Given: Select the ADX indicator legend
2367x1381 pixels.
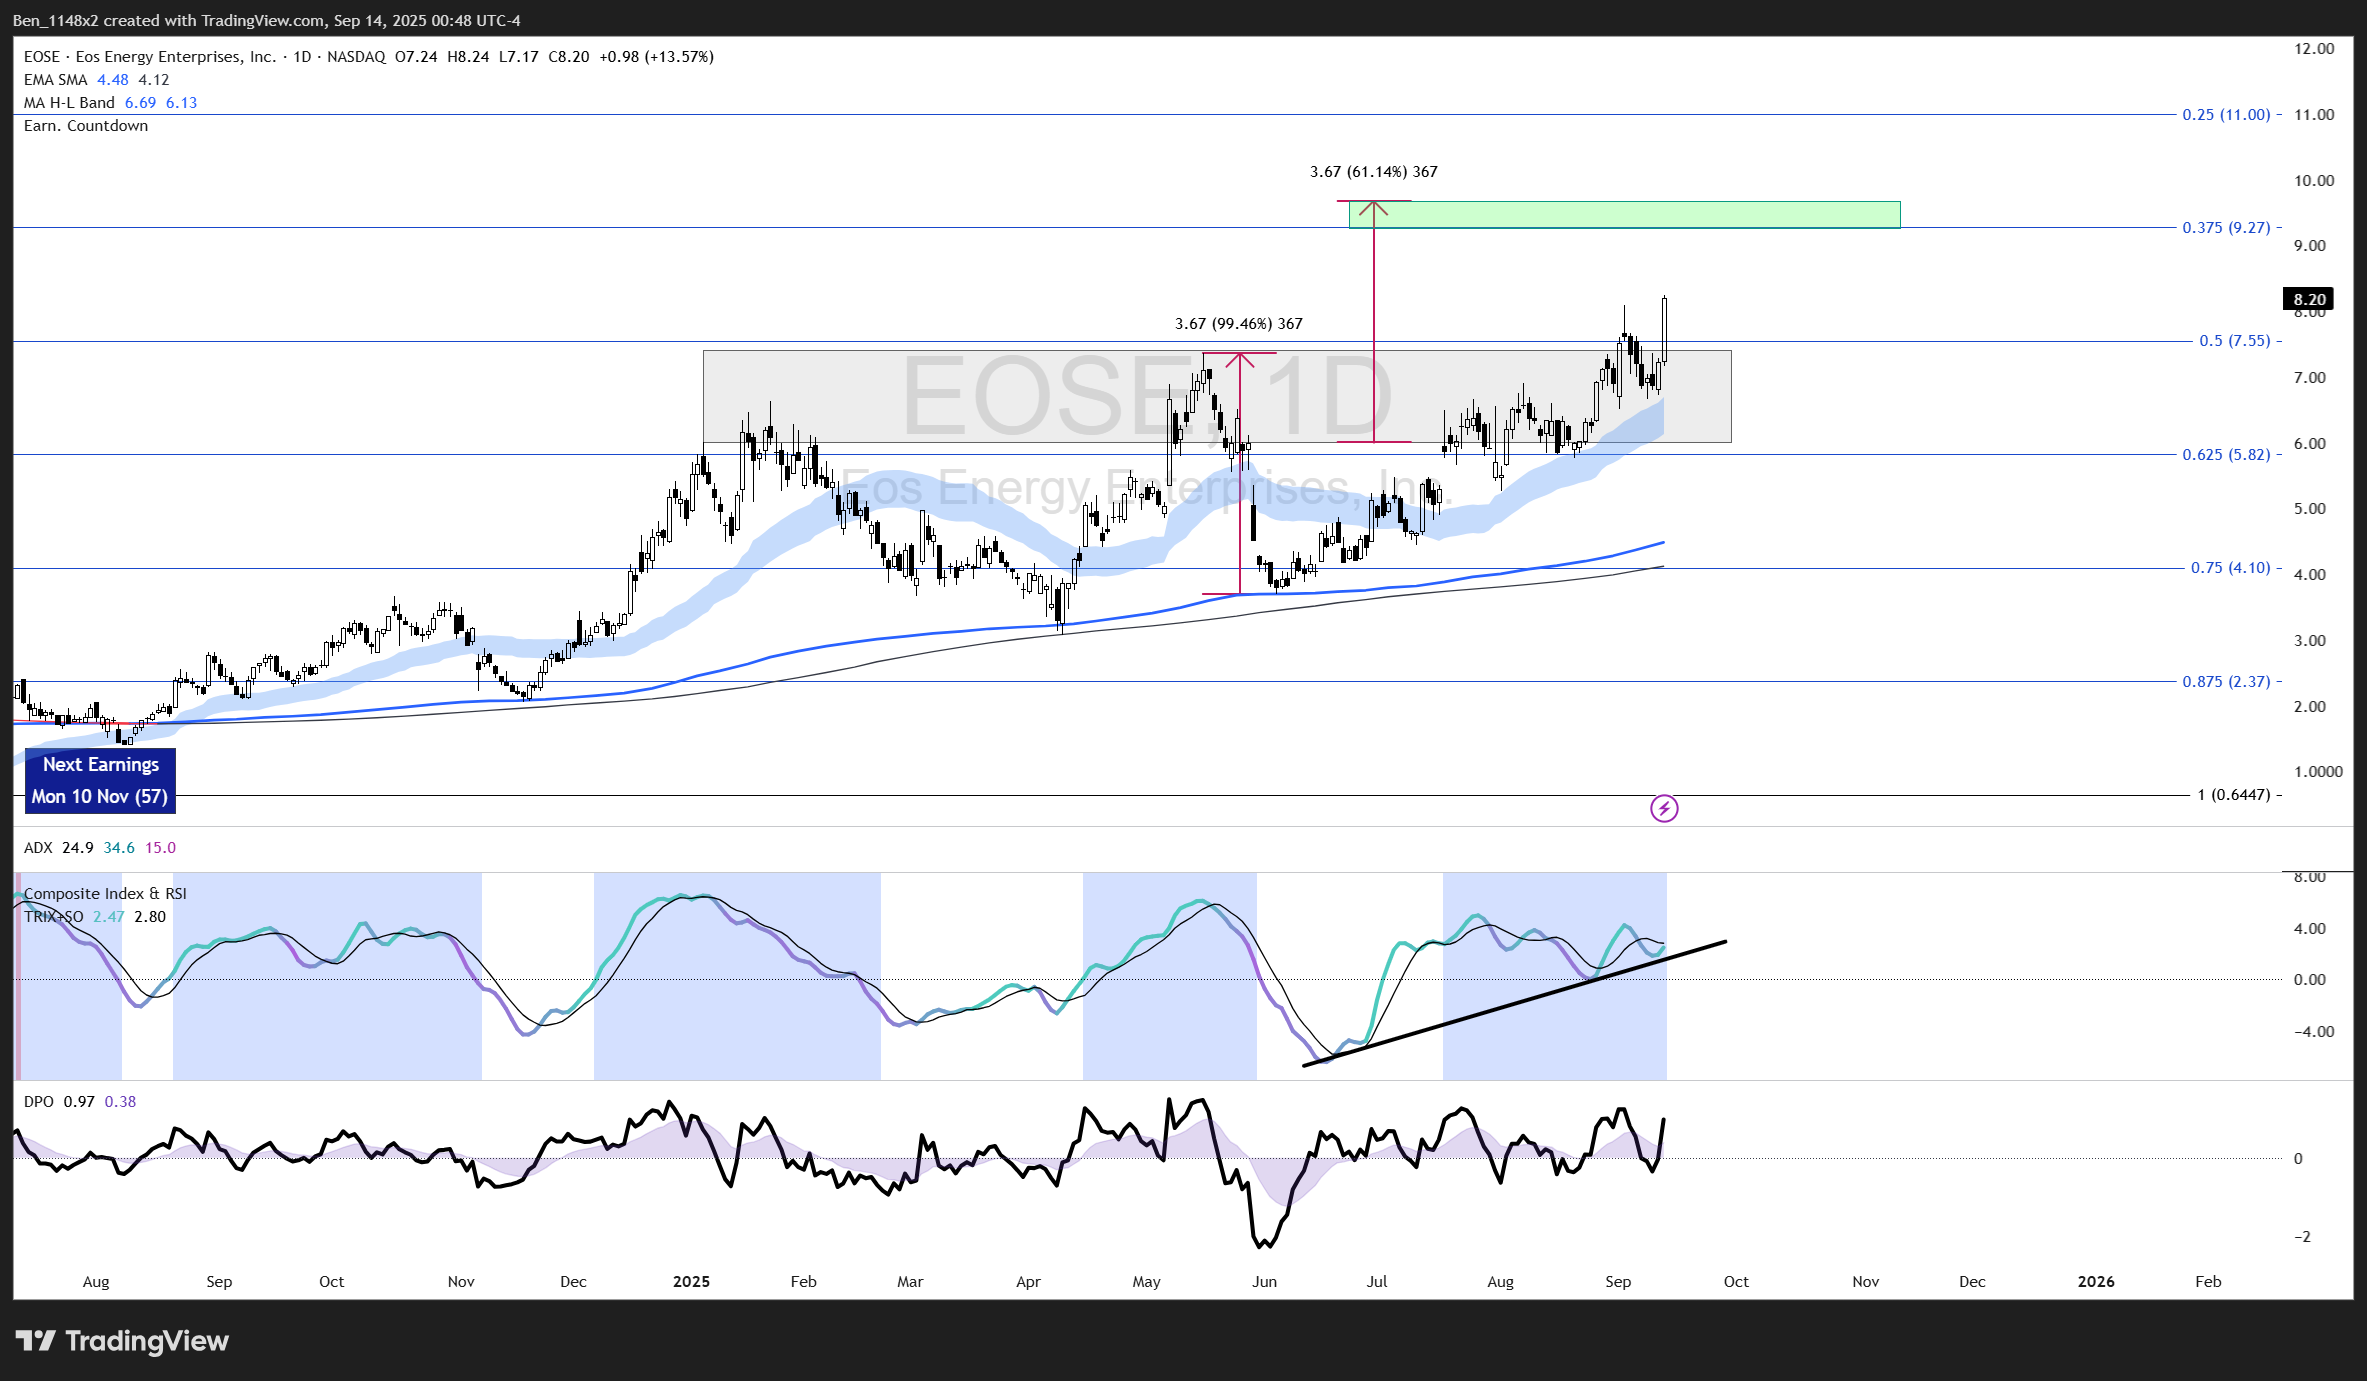Looking at the screenshot, I should [38, 848].
